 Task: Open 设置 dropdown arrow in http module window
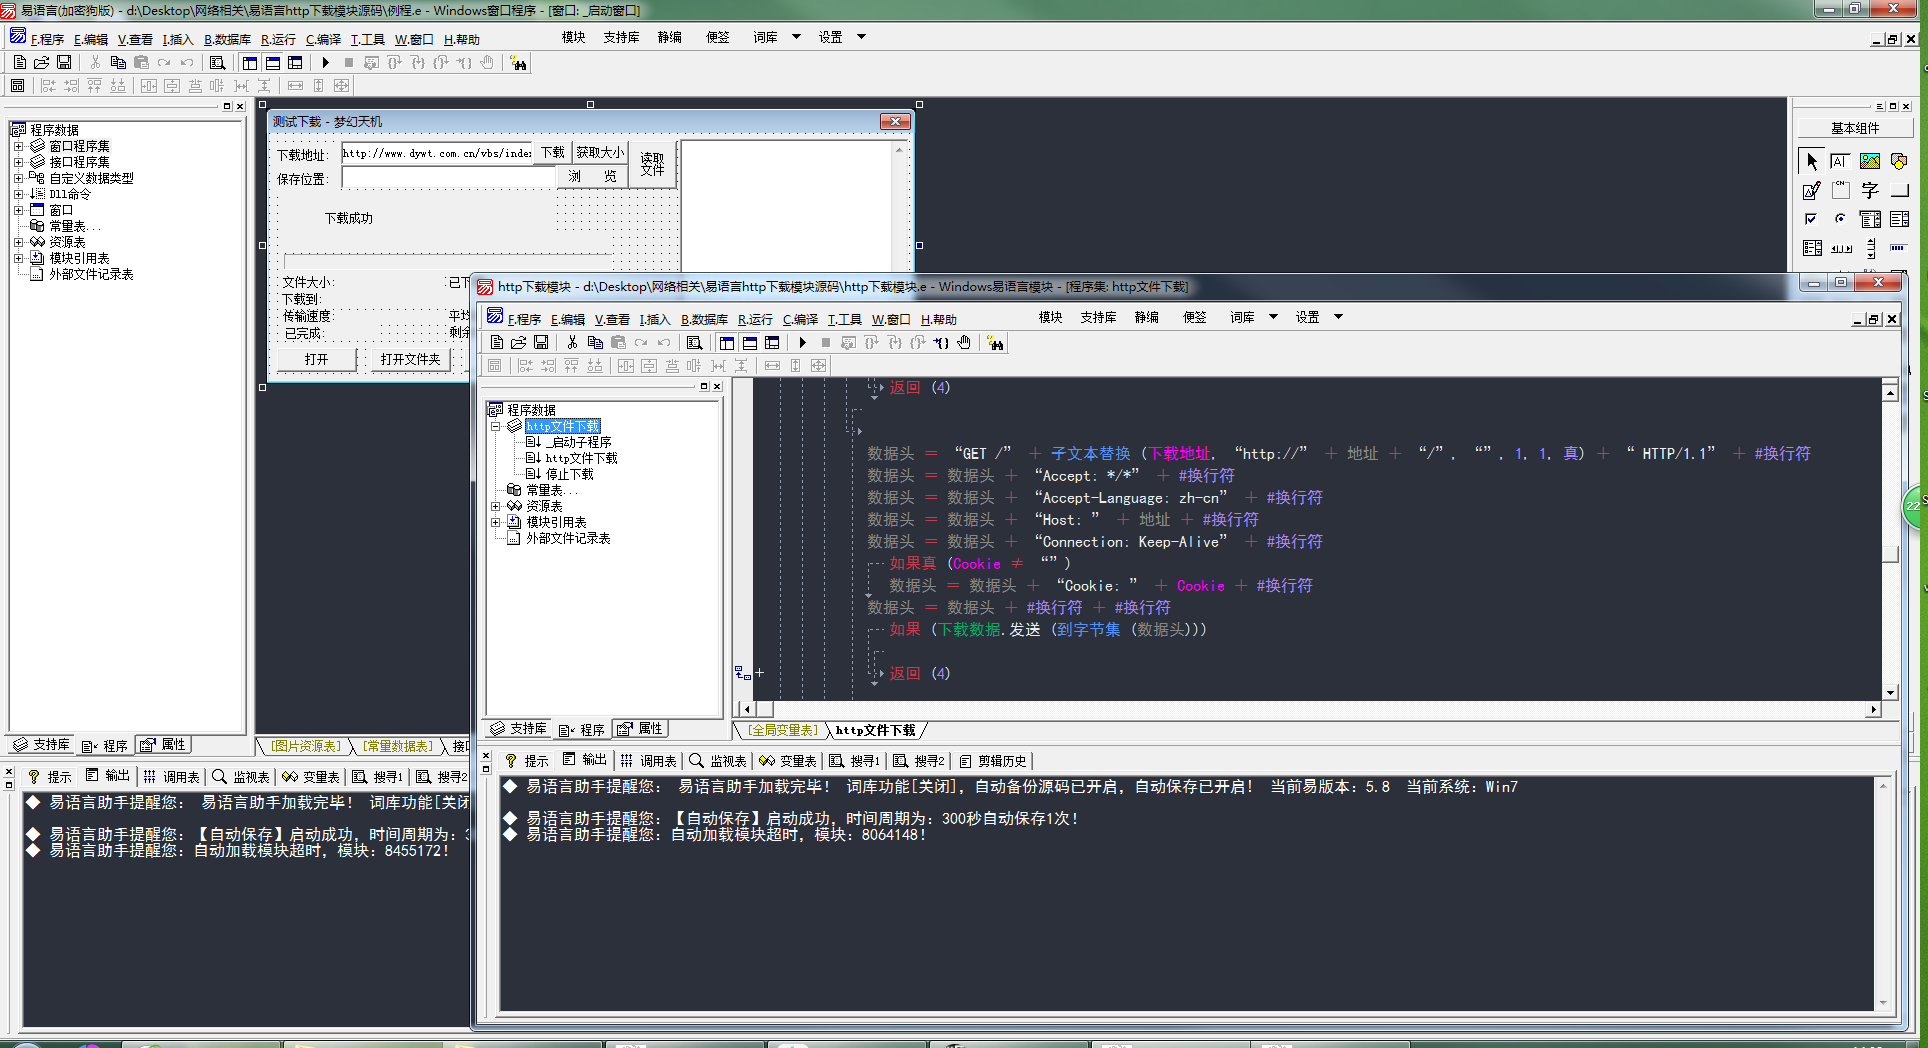(x=1338, y=317)
